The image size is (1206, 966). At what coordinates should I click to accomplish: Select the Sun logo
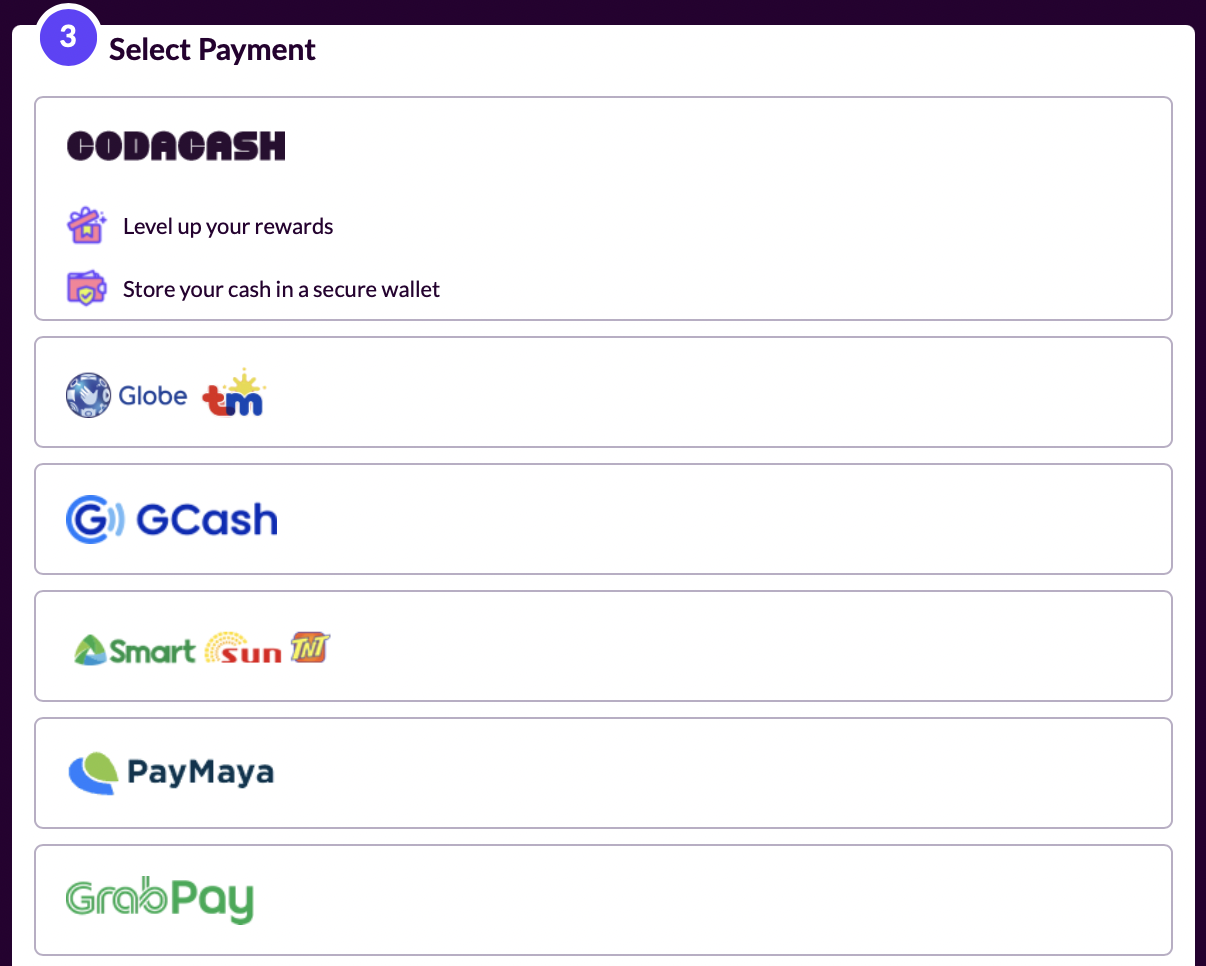(x=243, y=649)
